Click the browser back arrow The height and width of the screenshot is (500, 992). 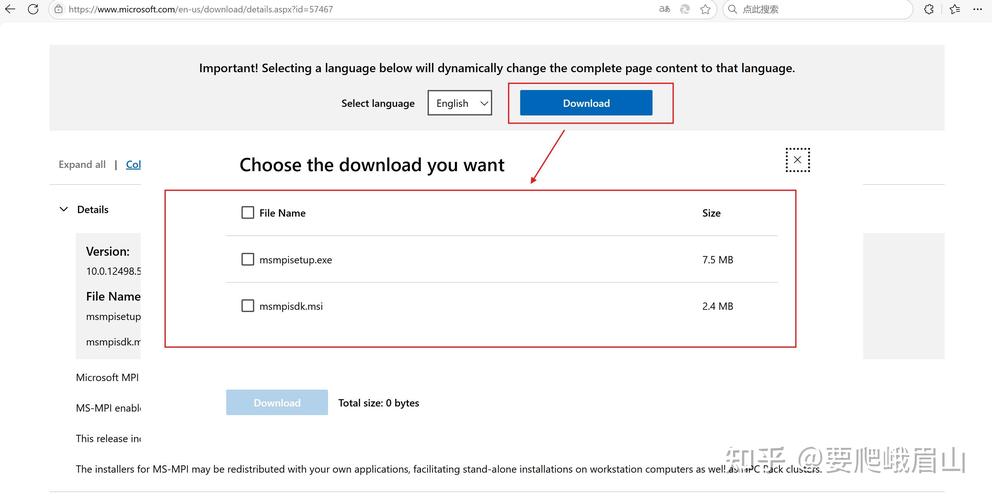tap(10, 9)
